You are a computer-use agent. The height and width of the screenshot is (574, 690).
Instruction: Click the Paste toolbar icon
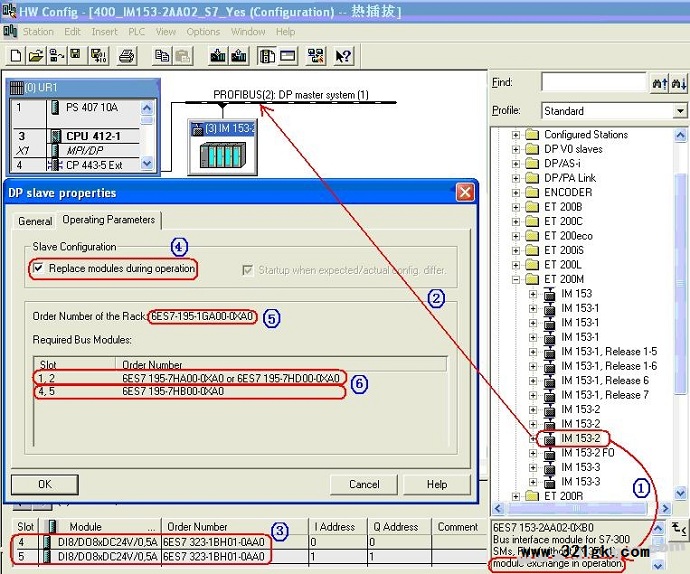(182, 56)
